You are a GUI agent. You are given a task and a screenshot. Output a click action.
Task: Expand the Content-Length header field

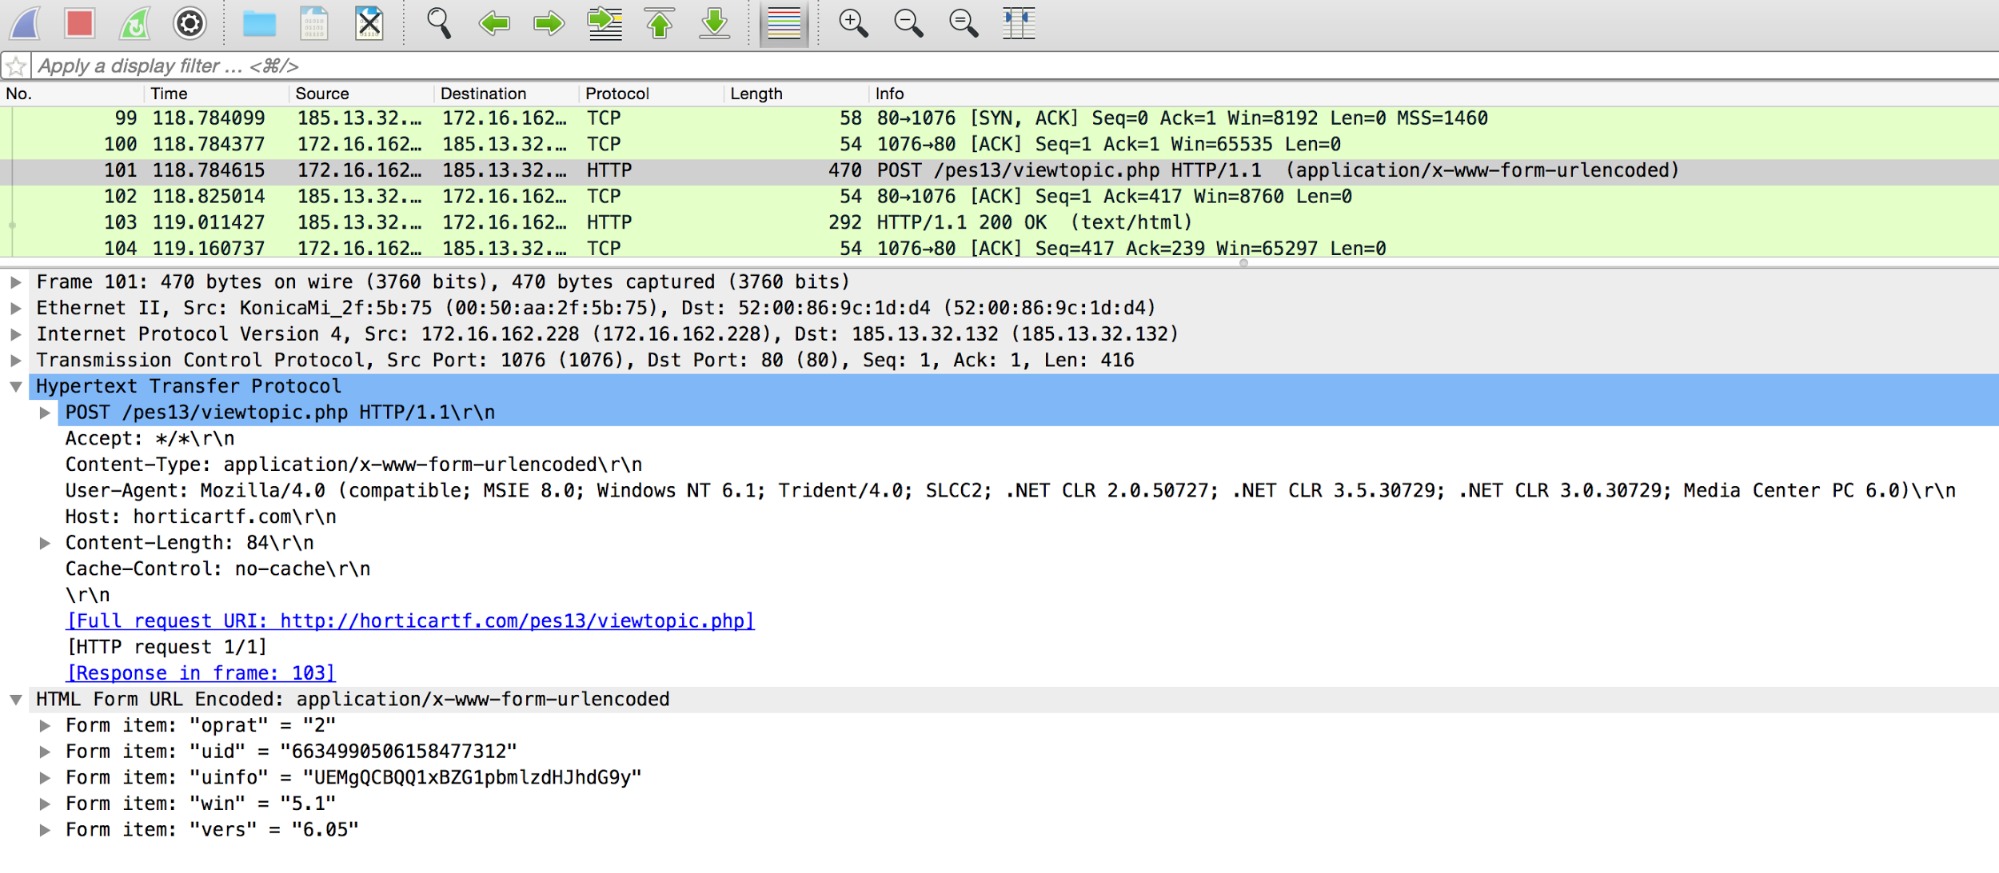(x=45, y=543)
